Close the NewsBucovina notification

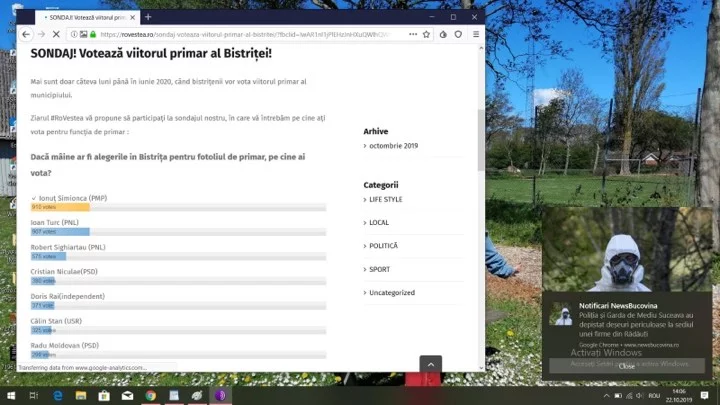(x=626, y=366)
